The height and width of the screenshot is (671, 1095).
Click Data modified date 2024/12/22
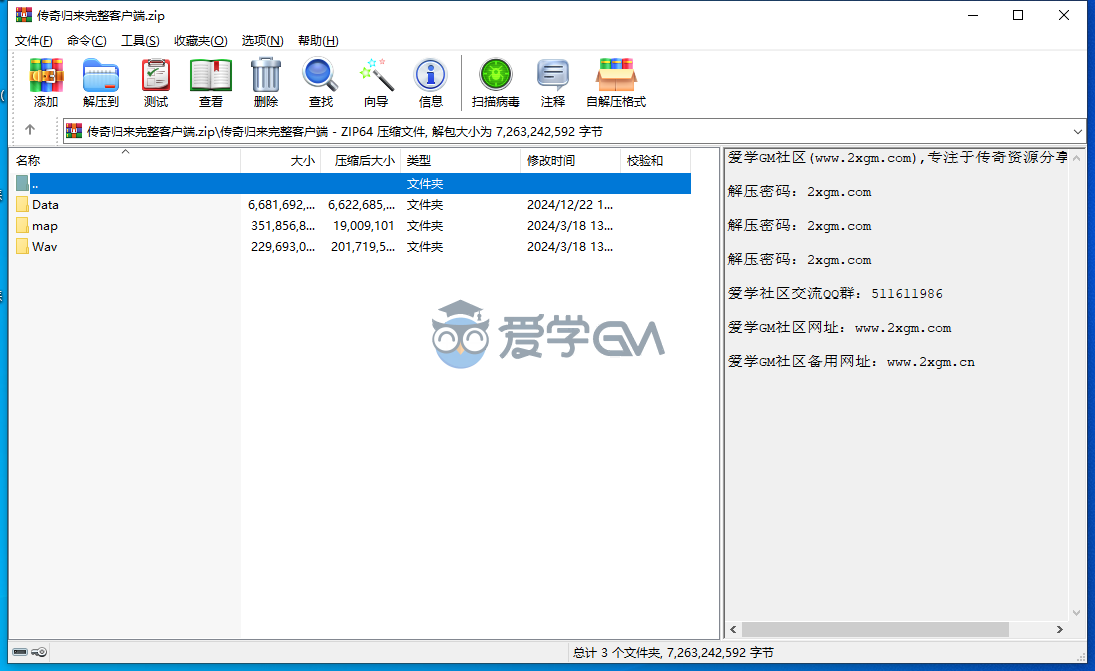tap(570, 205)
